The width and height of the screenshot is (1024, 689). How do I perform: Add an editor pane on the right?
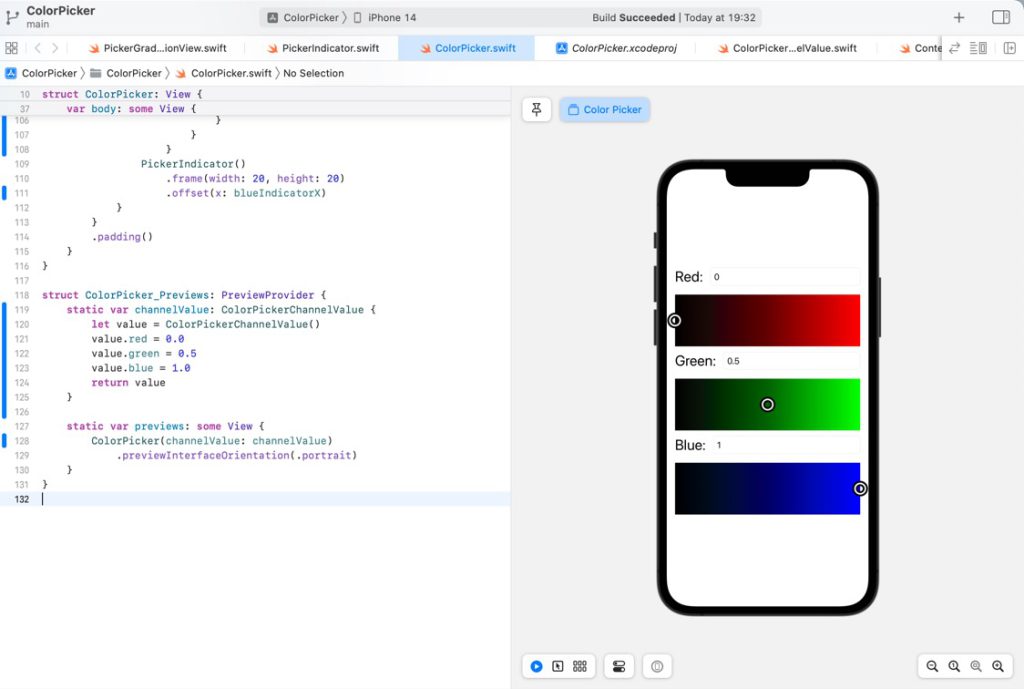coord(1010,48)
